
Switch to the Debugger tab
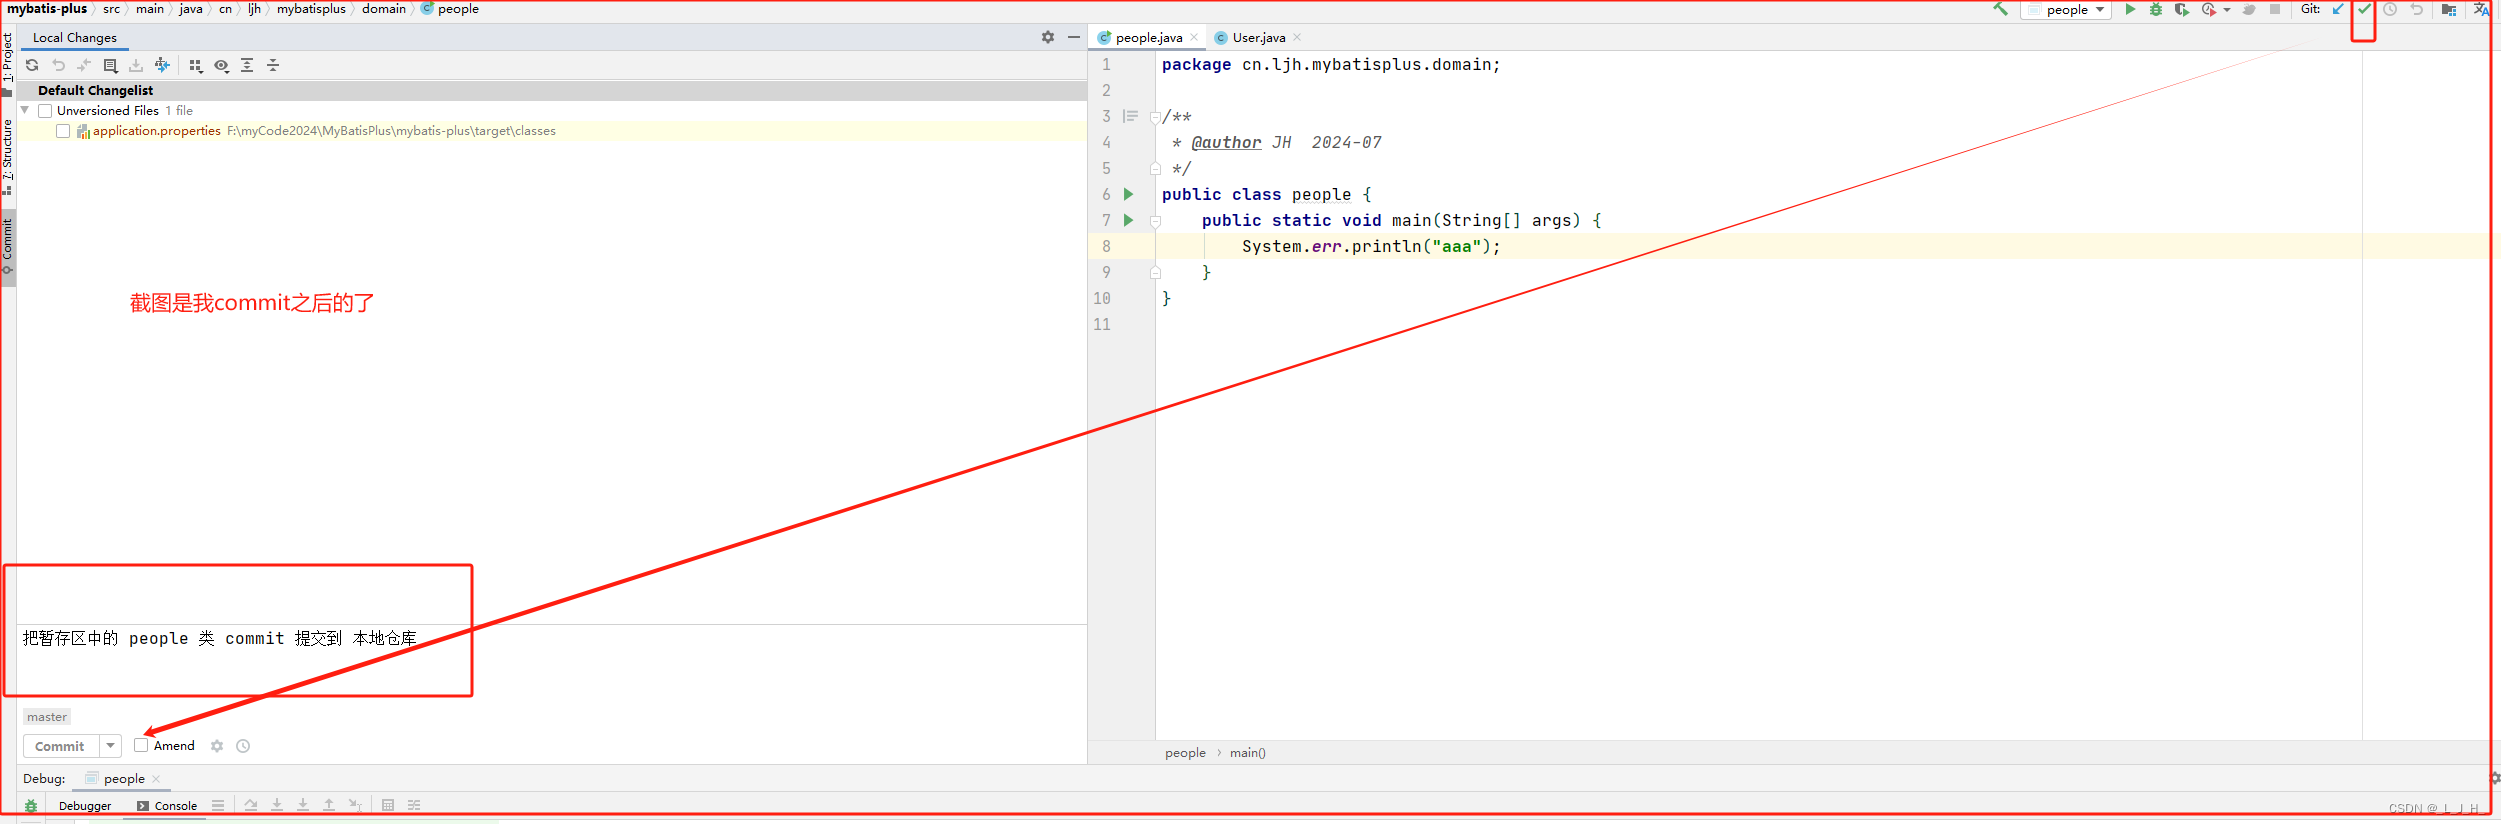[x=85, y=806]
